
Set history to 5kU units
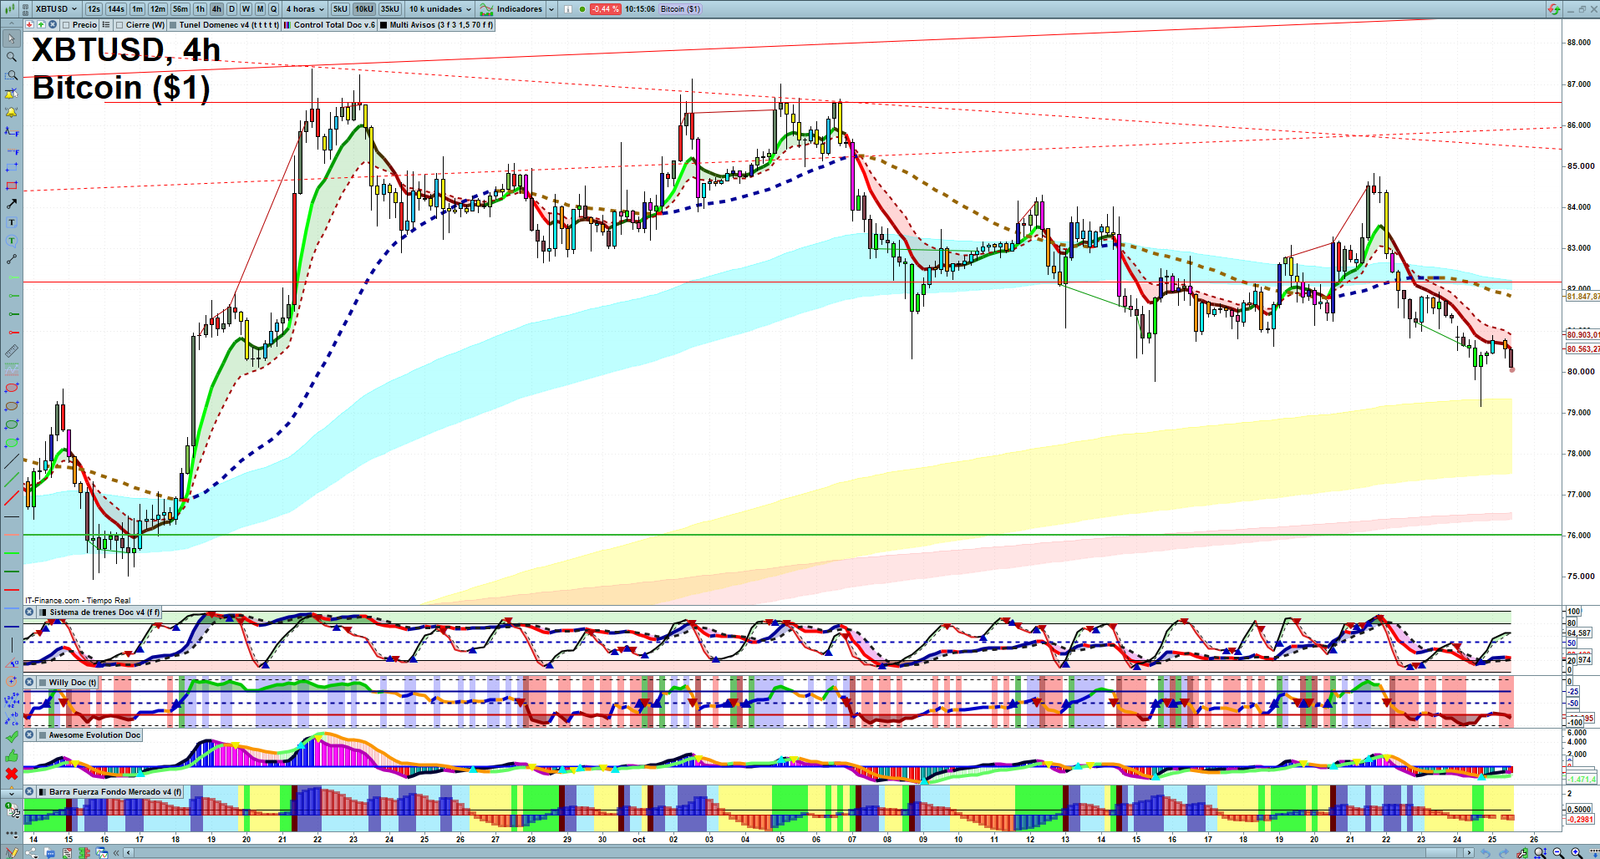340,9
